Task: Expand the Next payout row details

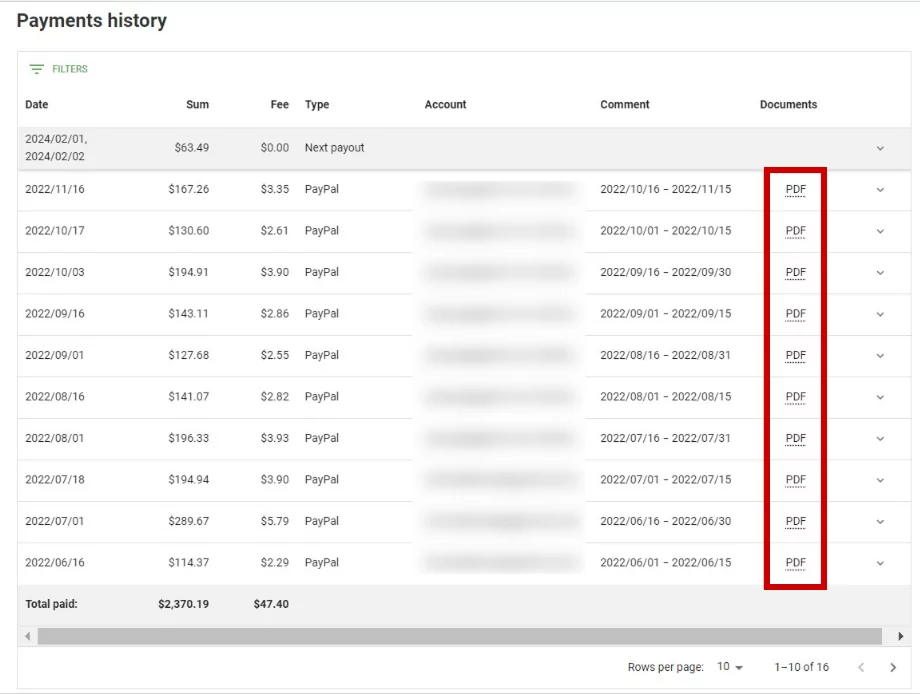Action: click(x=881, y=147)
